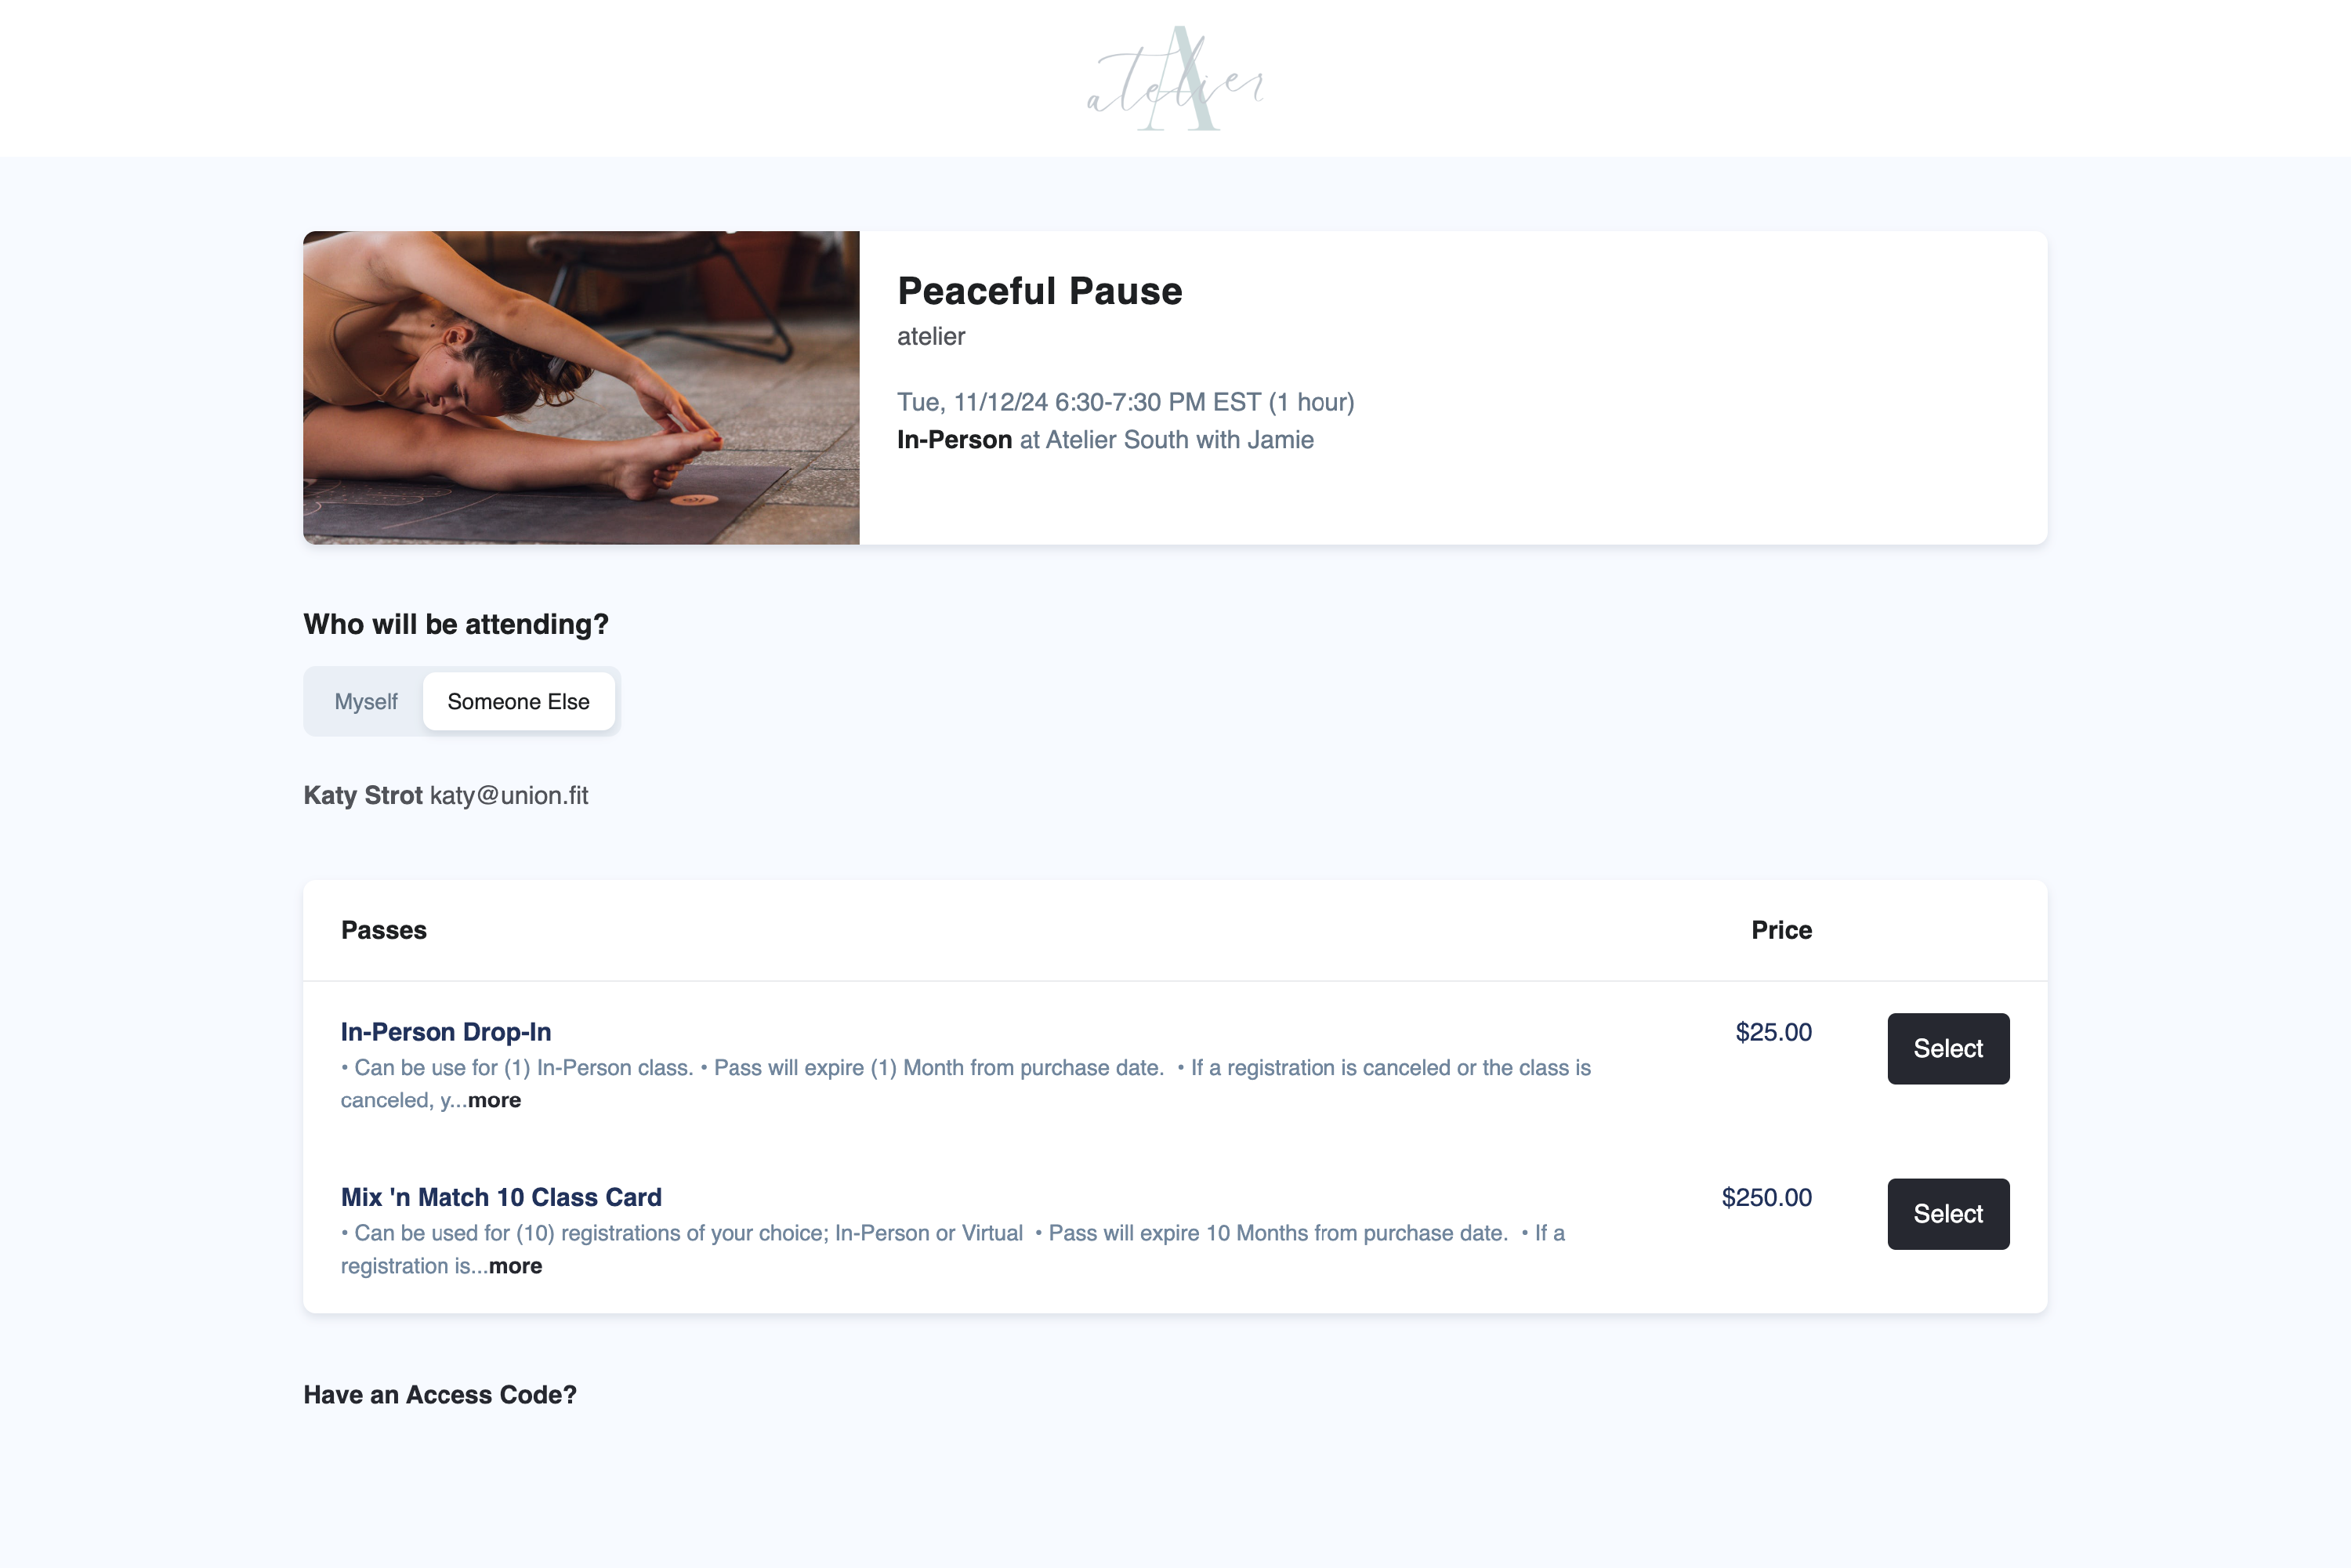Image resolution: width=2351 pixels, height=1568 pixels.
Task: Expand Mix 'n Match description with more
Action: (515, 1266)
